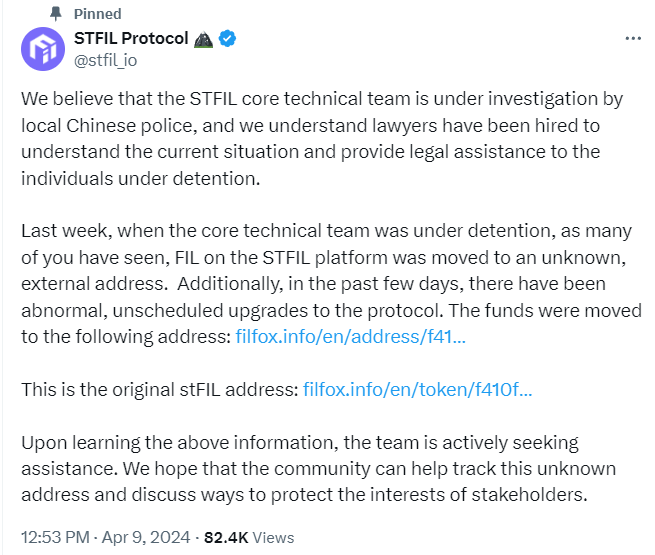This screenshot has height=555, width=655.
Task: Click the paragraph starting 'Upon learning the above'
Action: pos(318,469)
